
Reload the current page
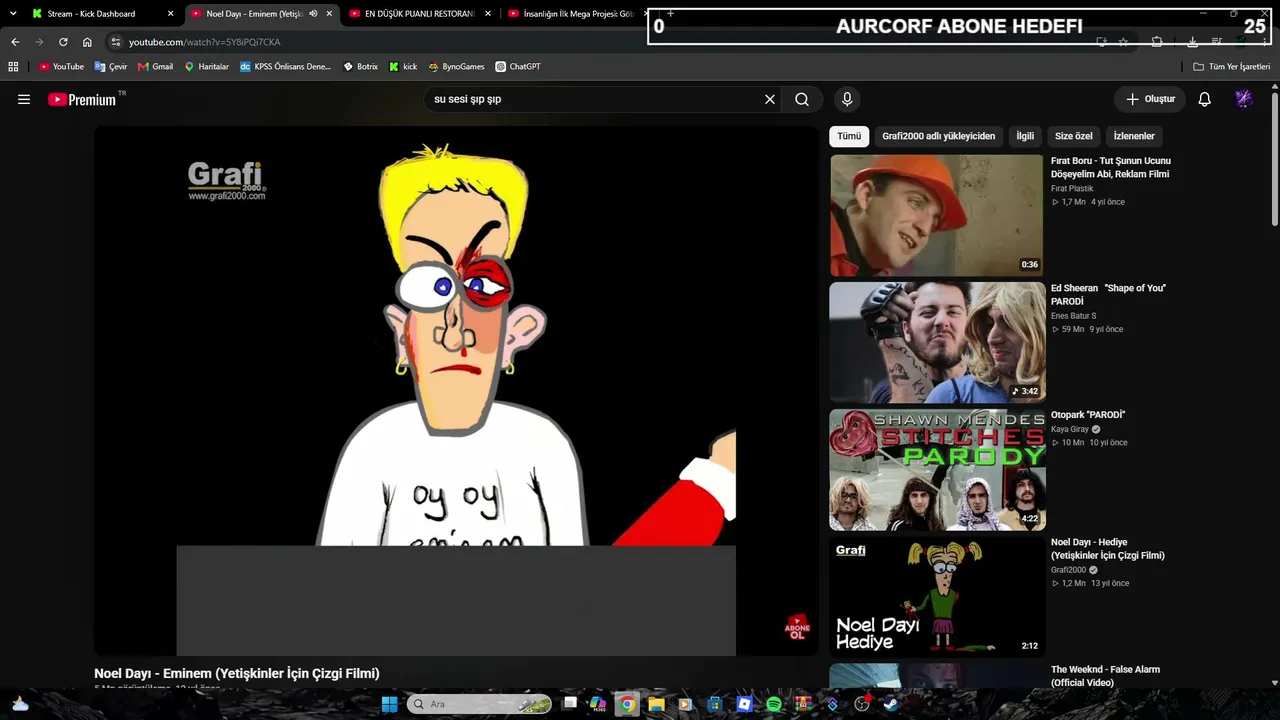click(x=63, y=42)
